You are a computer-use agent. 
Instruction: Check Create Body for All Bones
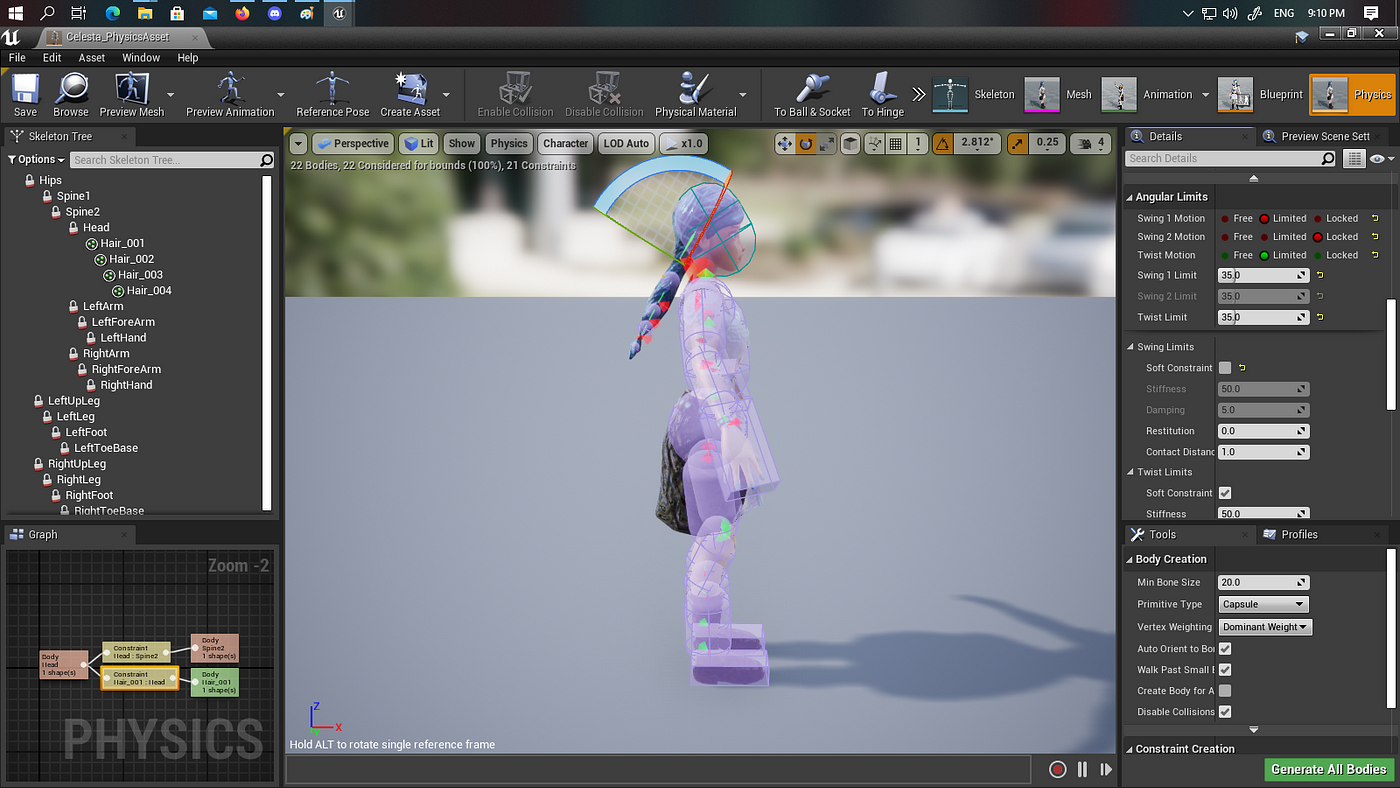1225,691
